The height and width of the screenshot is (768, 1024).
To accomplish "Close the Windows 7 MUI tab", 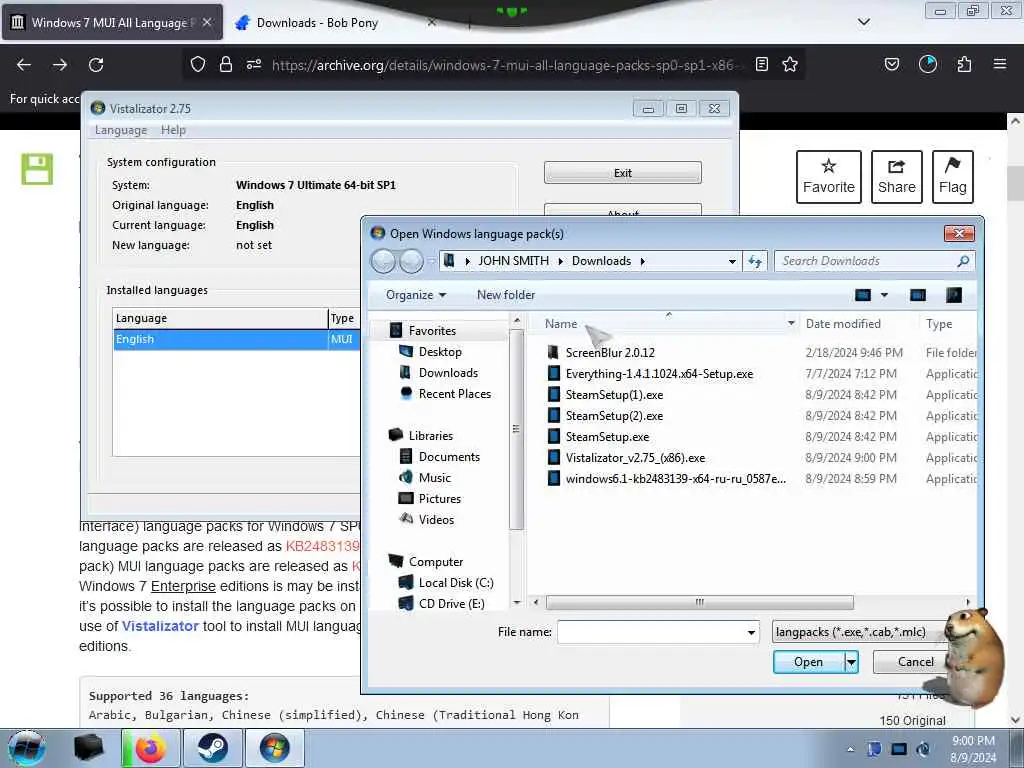I will 207,22.
